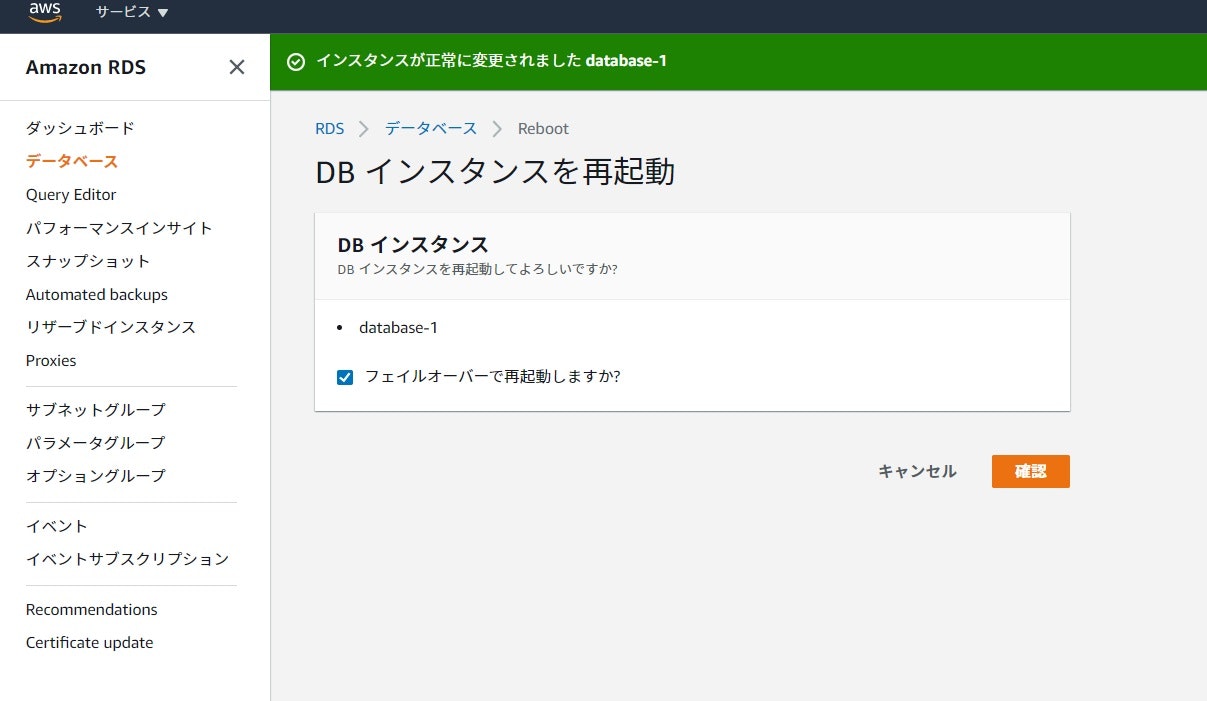Open パラメータグループ page
Viewport: 1207px width, 701px height.
coord(96,443)
